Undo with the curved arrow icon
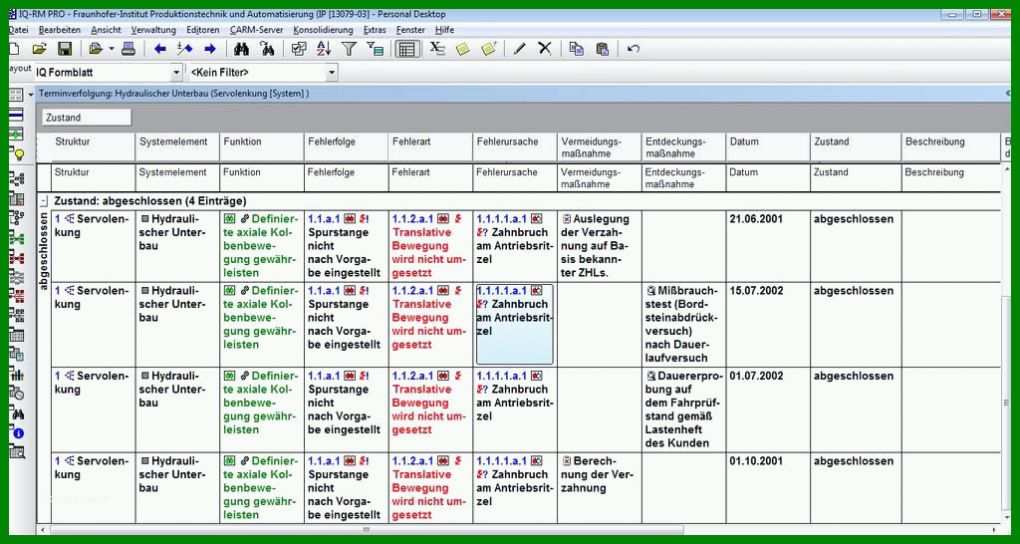 point(633,49)
